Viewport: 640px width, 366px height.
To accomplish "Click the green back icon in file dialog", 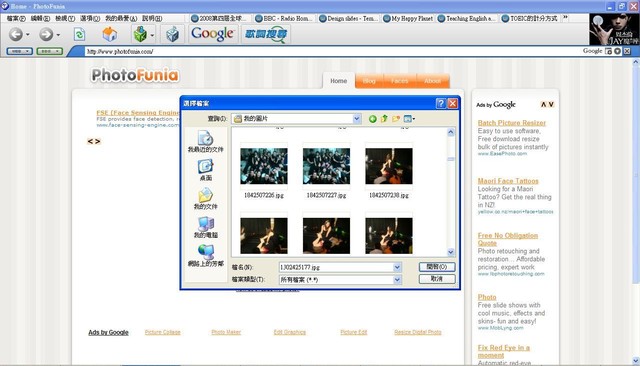I will (372, 119).
